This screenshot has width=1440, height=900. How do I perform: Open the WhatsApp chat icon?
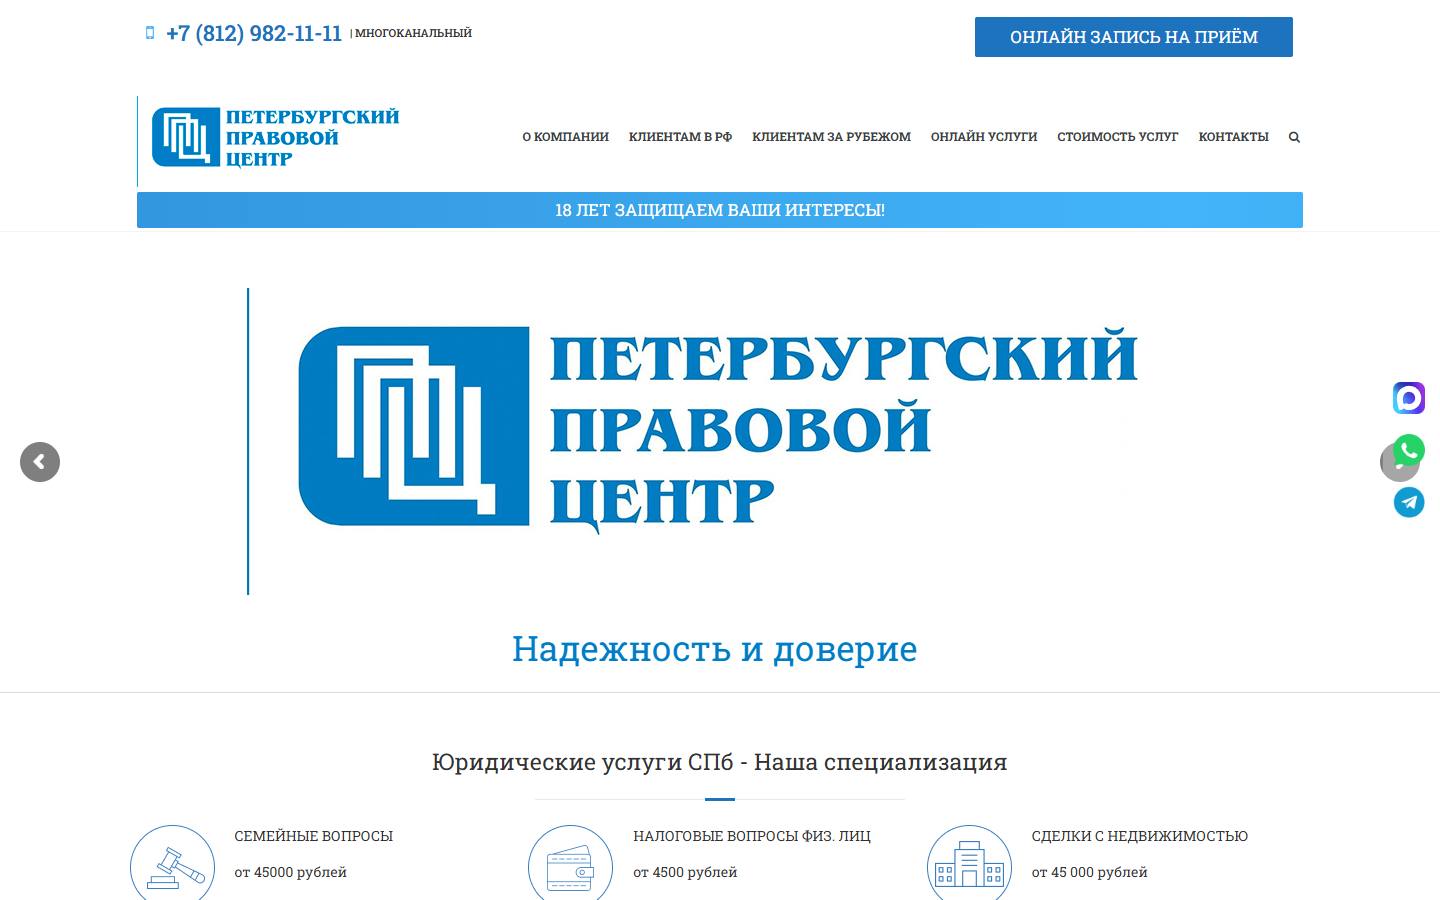coord(1409,450)
